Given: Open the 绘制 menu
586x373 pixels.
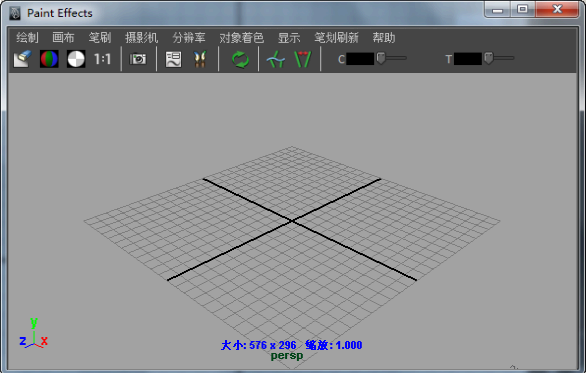Looking at the screenshot, I should (27, 37).
